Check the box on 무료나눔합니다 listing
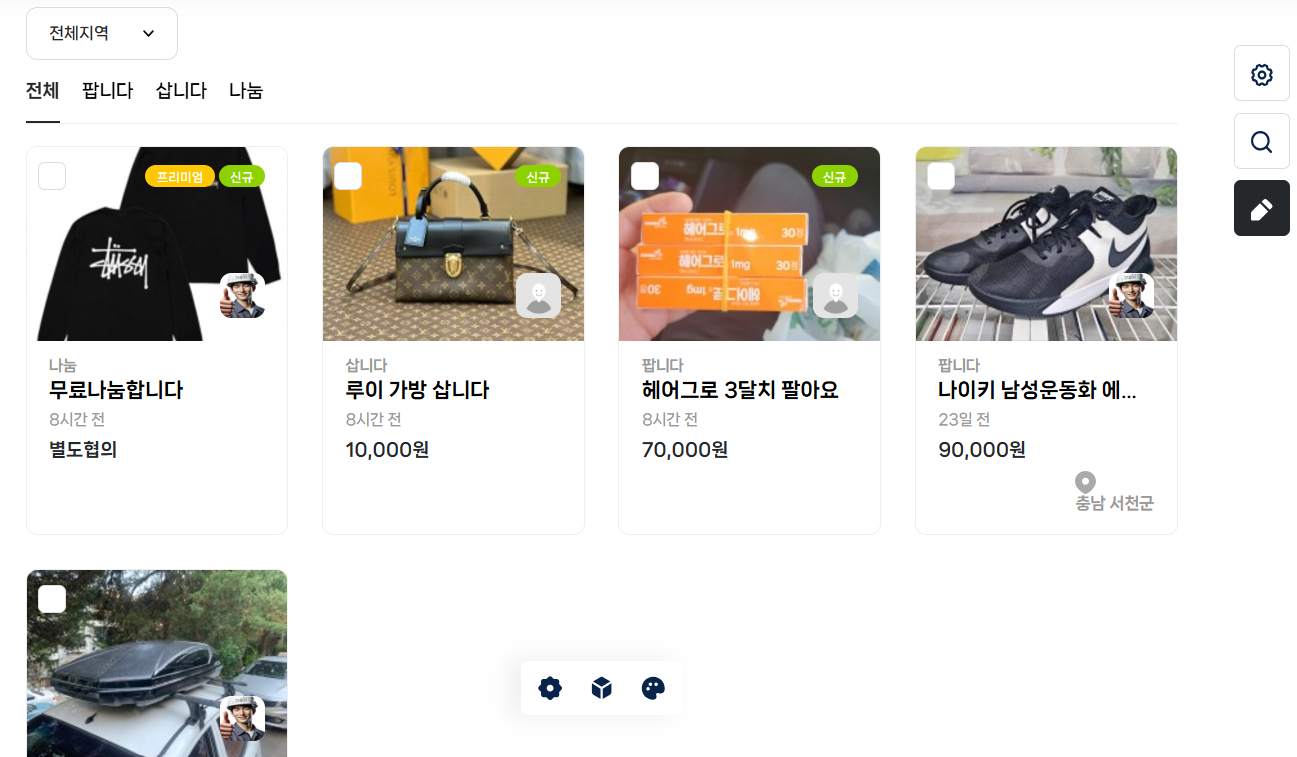 (52, 176)
